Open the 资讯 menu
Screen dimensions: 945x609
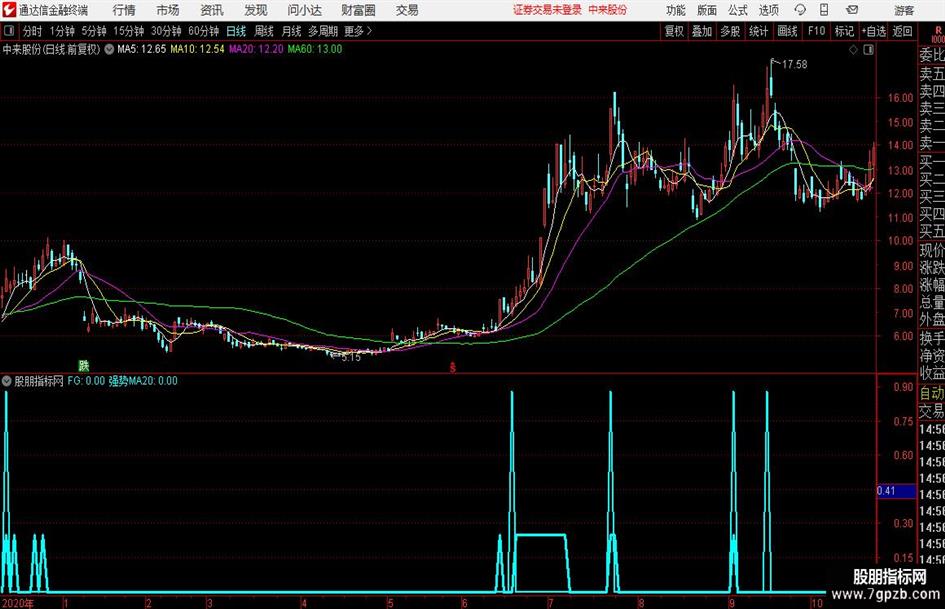click(212, 10)
